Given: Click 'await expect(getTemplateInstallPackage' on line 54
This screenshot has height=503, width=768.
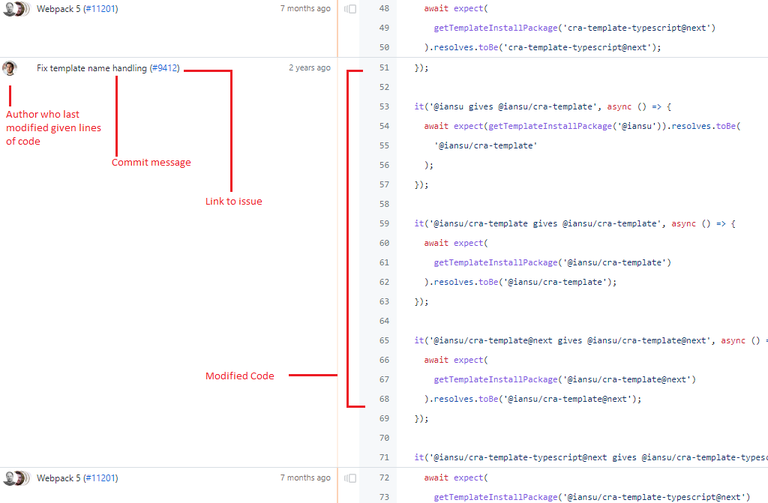Looking at the screenshot, I should click(x=518, y=126).
